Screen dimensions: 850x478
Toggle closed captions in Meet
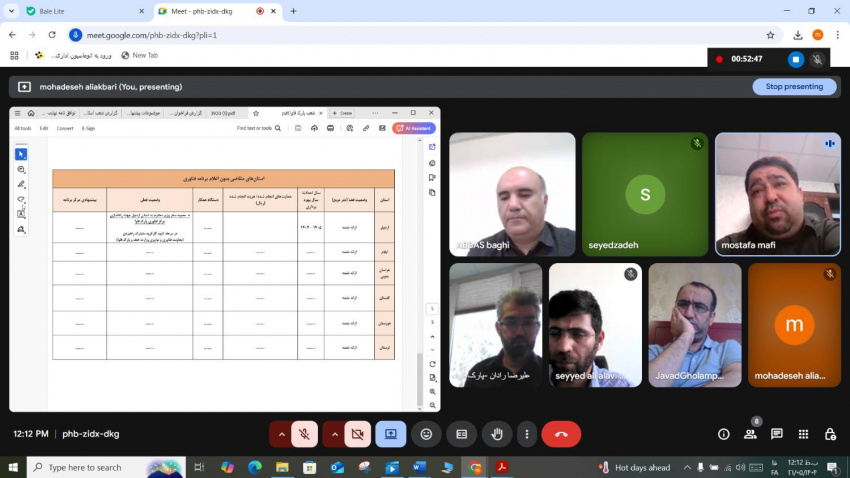click(x=461, y=434)
